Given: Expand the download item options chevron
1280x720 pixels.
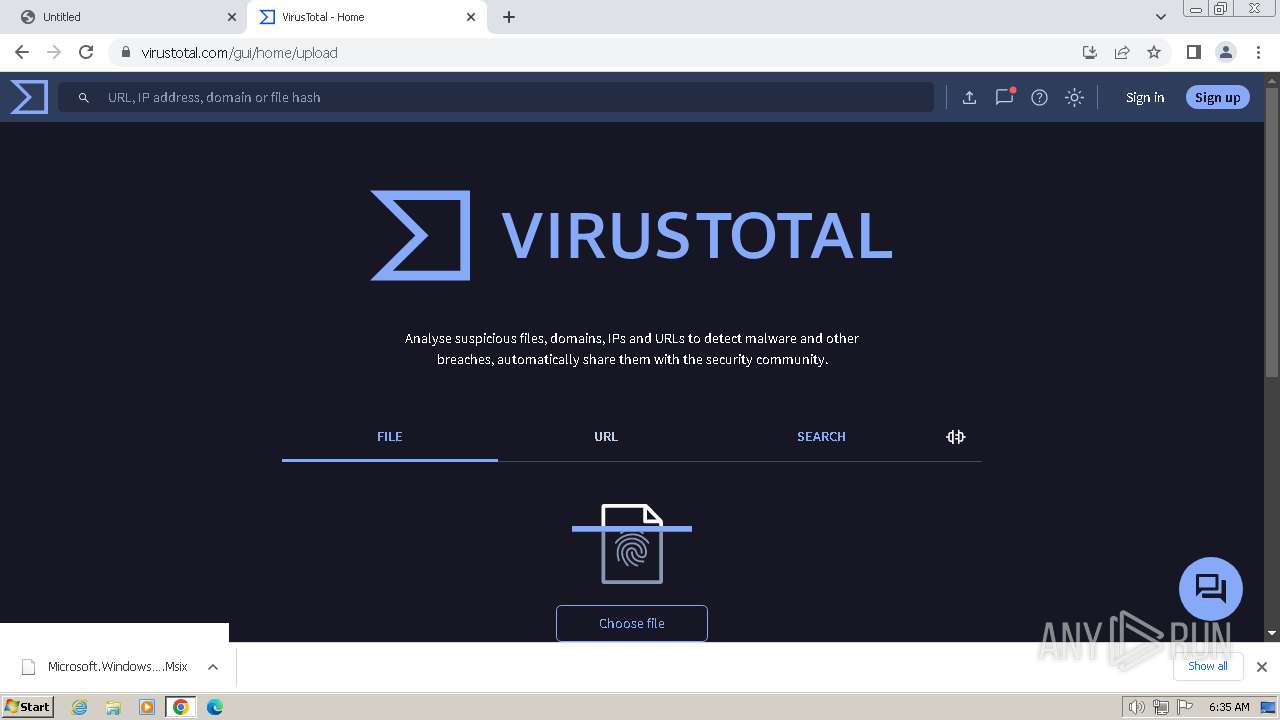Looking at the screenshot, I should [213, 667].
